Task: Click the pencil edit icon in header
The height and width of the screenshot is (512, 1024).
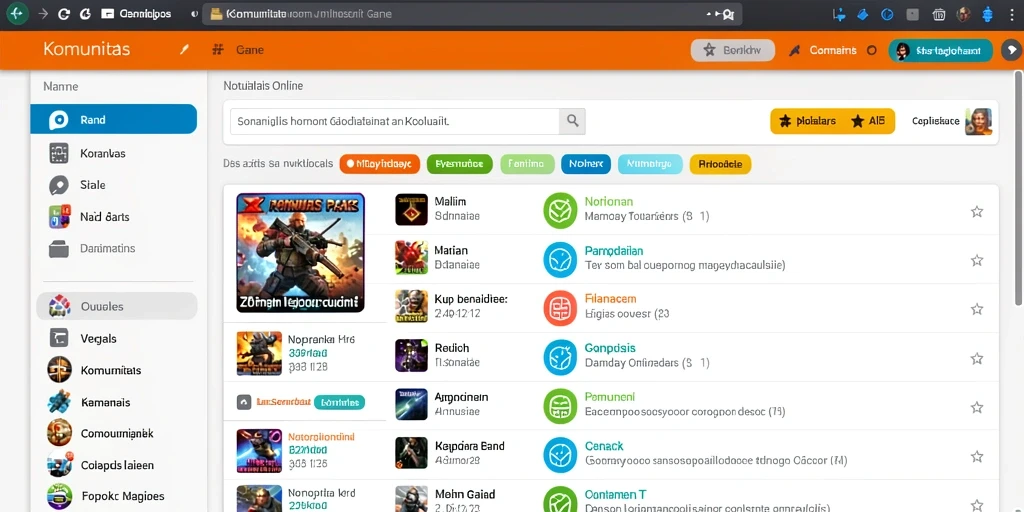Action: [x=184, y=50]
